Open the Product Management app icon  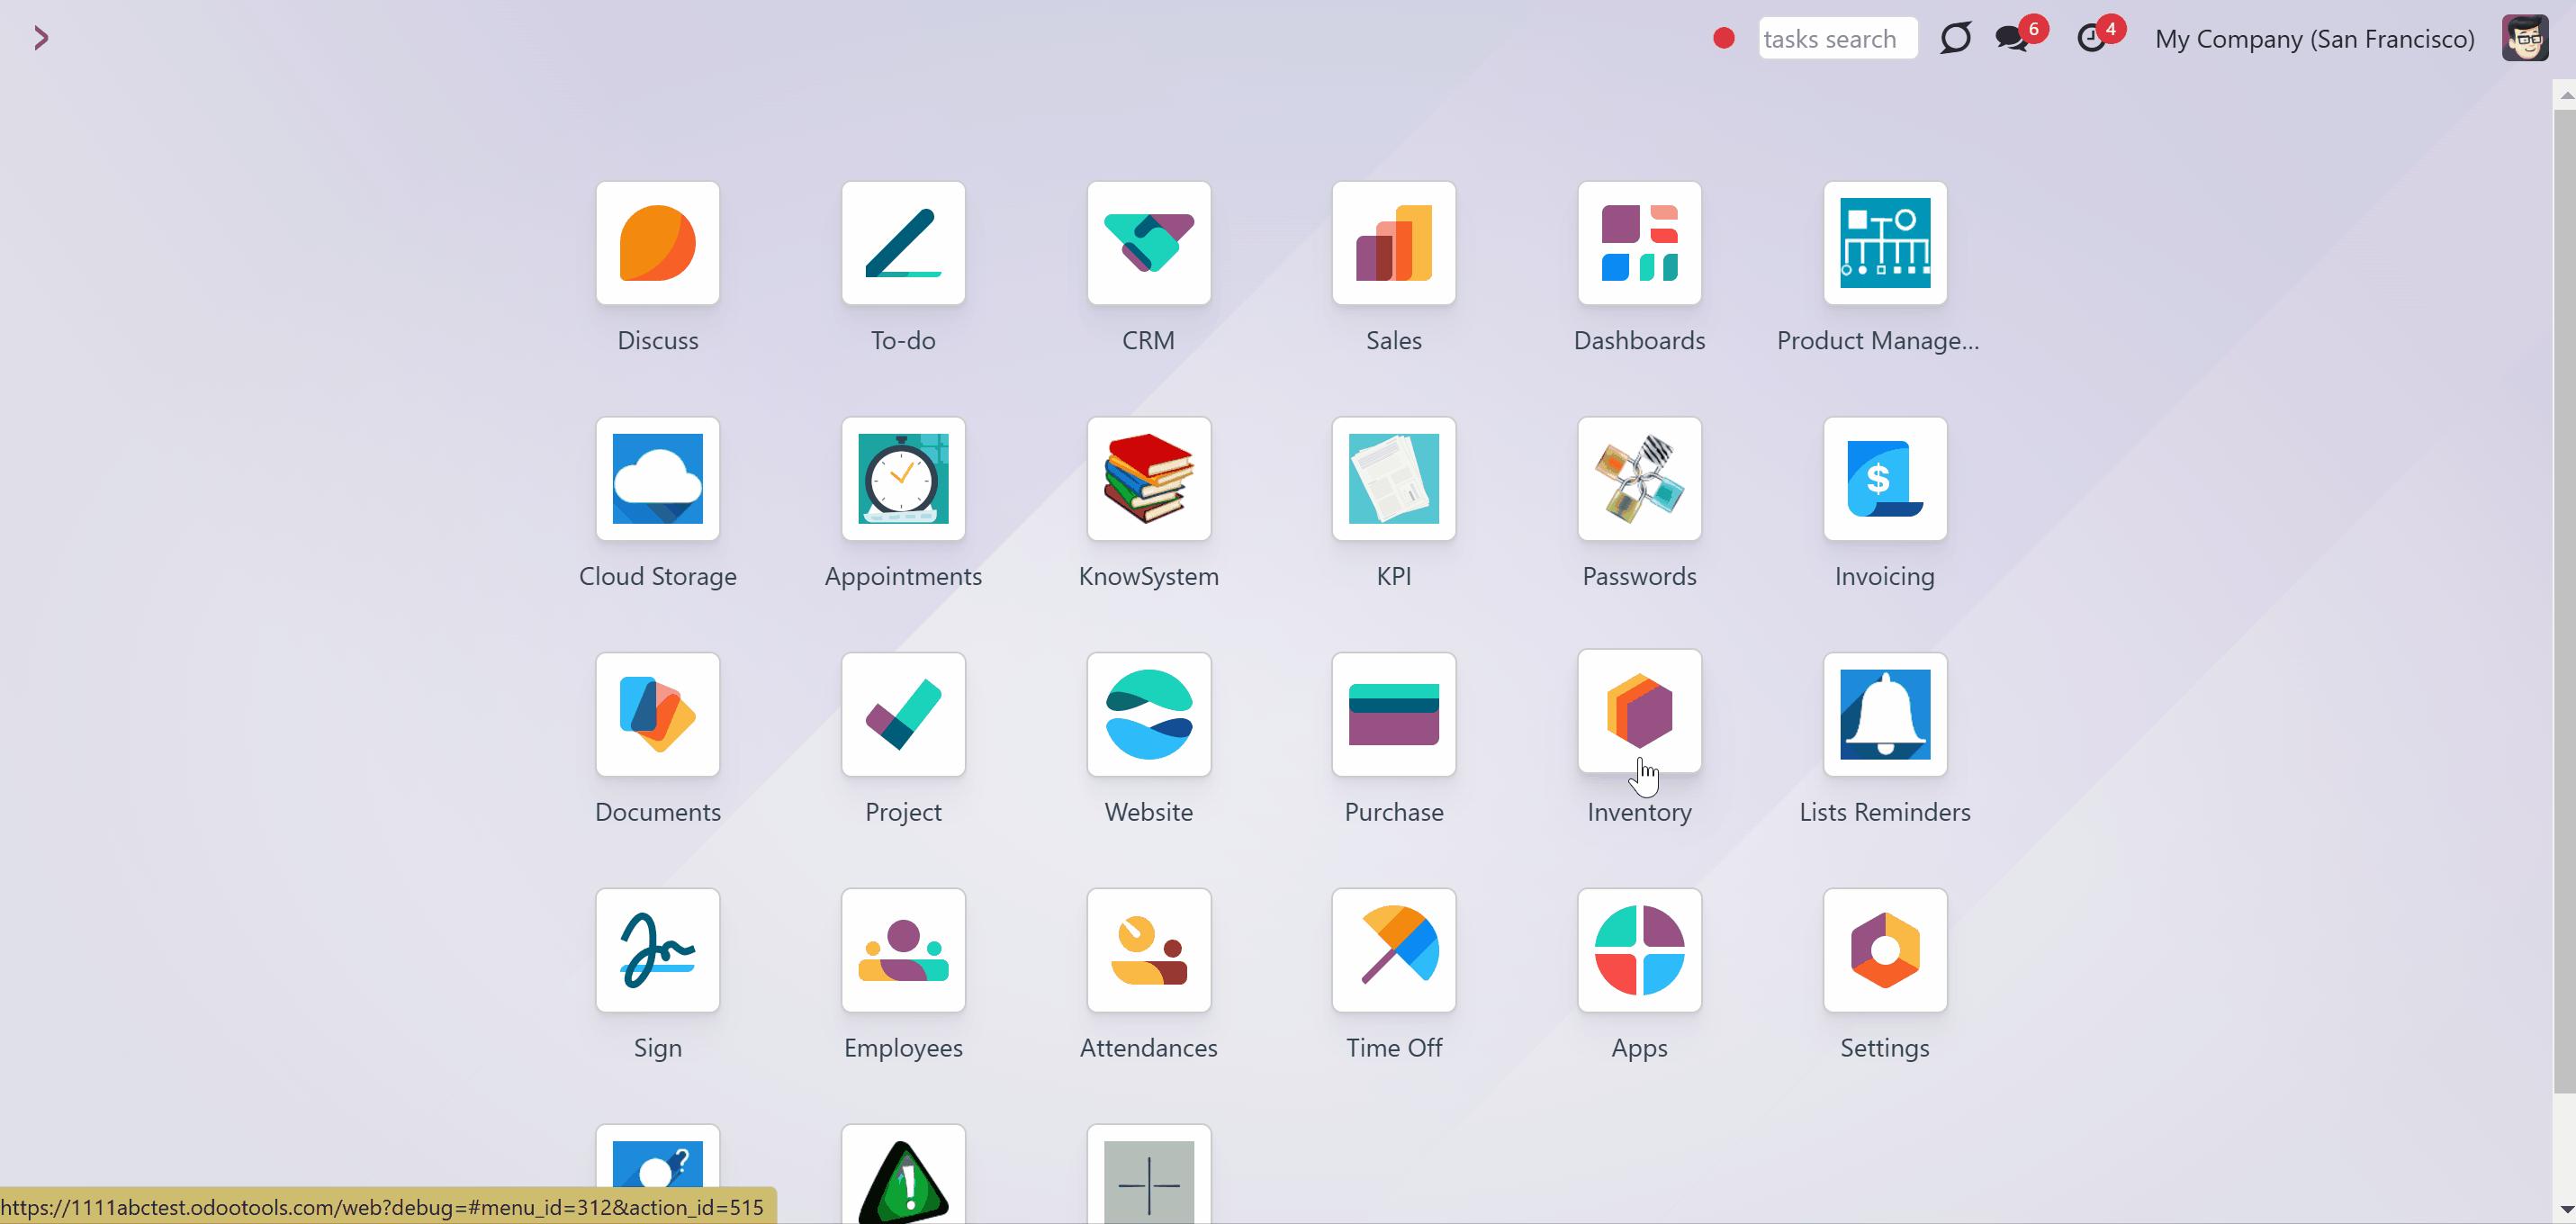1884,243
